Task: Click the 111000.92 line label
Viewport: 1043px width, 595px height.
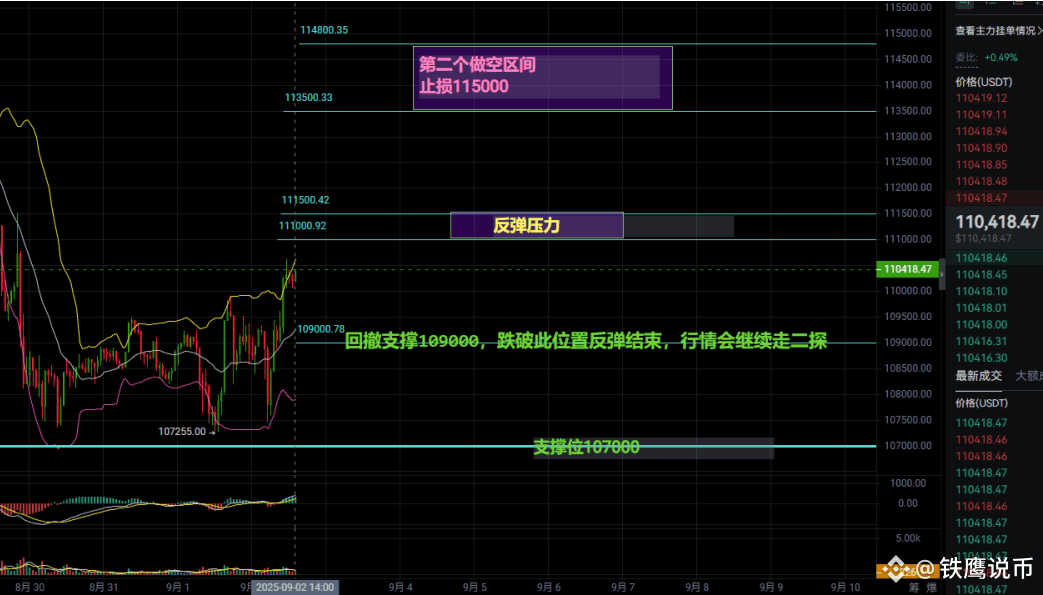Action: tap(303, 226)
